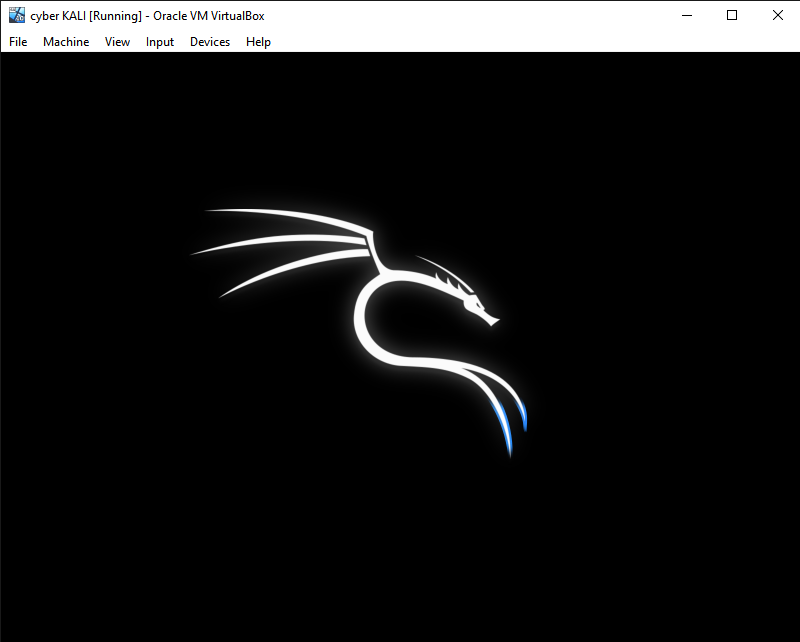The height and width of the screenshot is (642, 800).
Task: Open the Input menu
Action: click(x=160, y=42)
